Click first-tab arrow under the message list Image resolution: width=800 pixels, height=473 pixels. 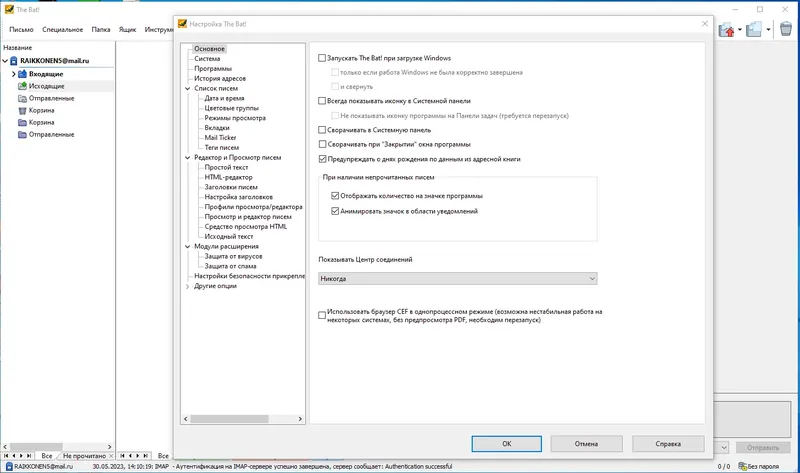122,456
